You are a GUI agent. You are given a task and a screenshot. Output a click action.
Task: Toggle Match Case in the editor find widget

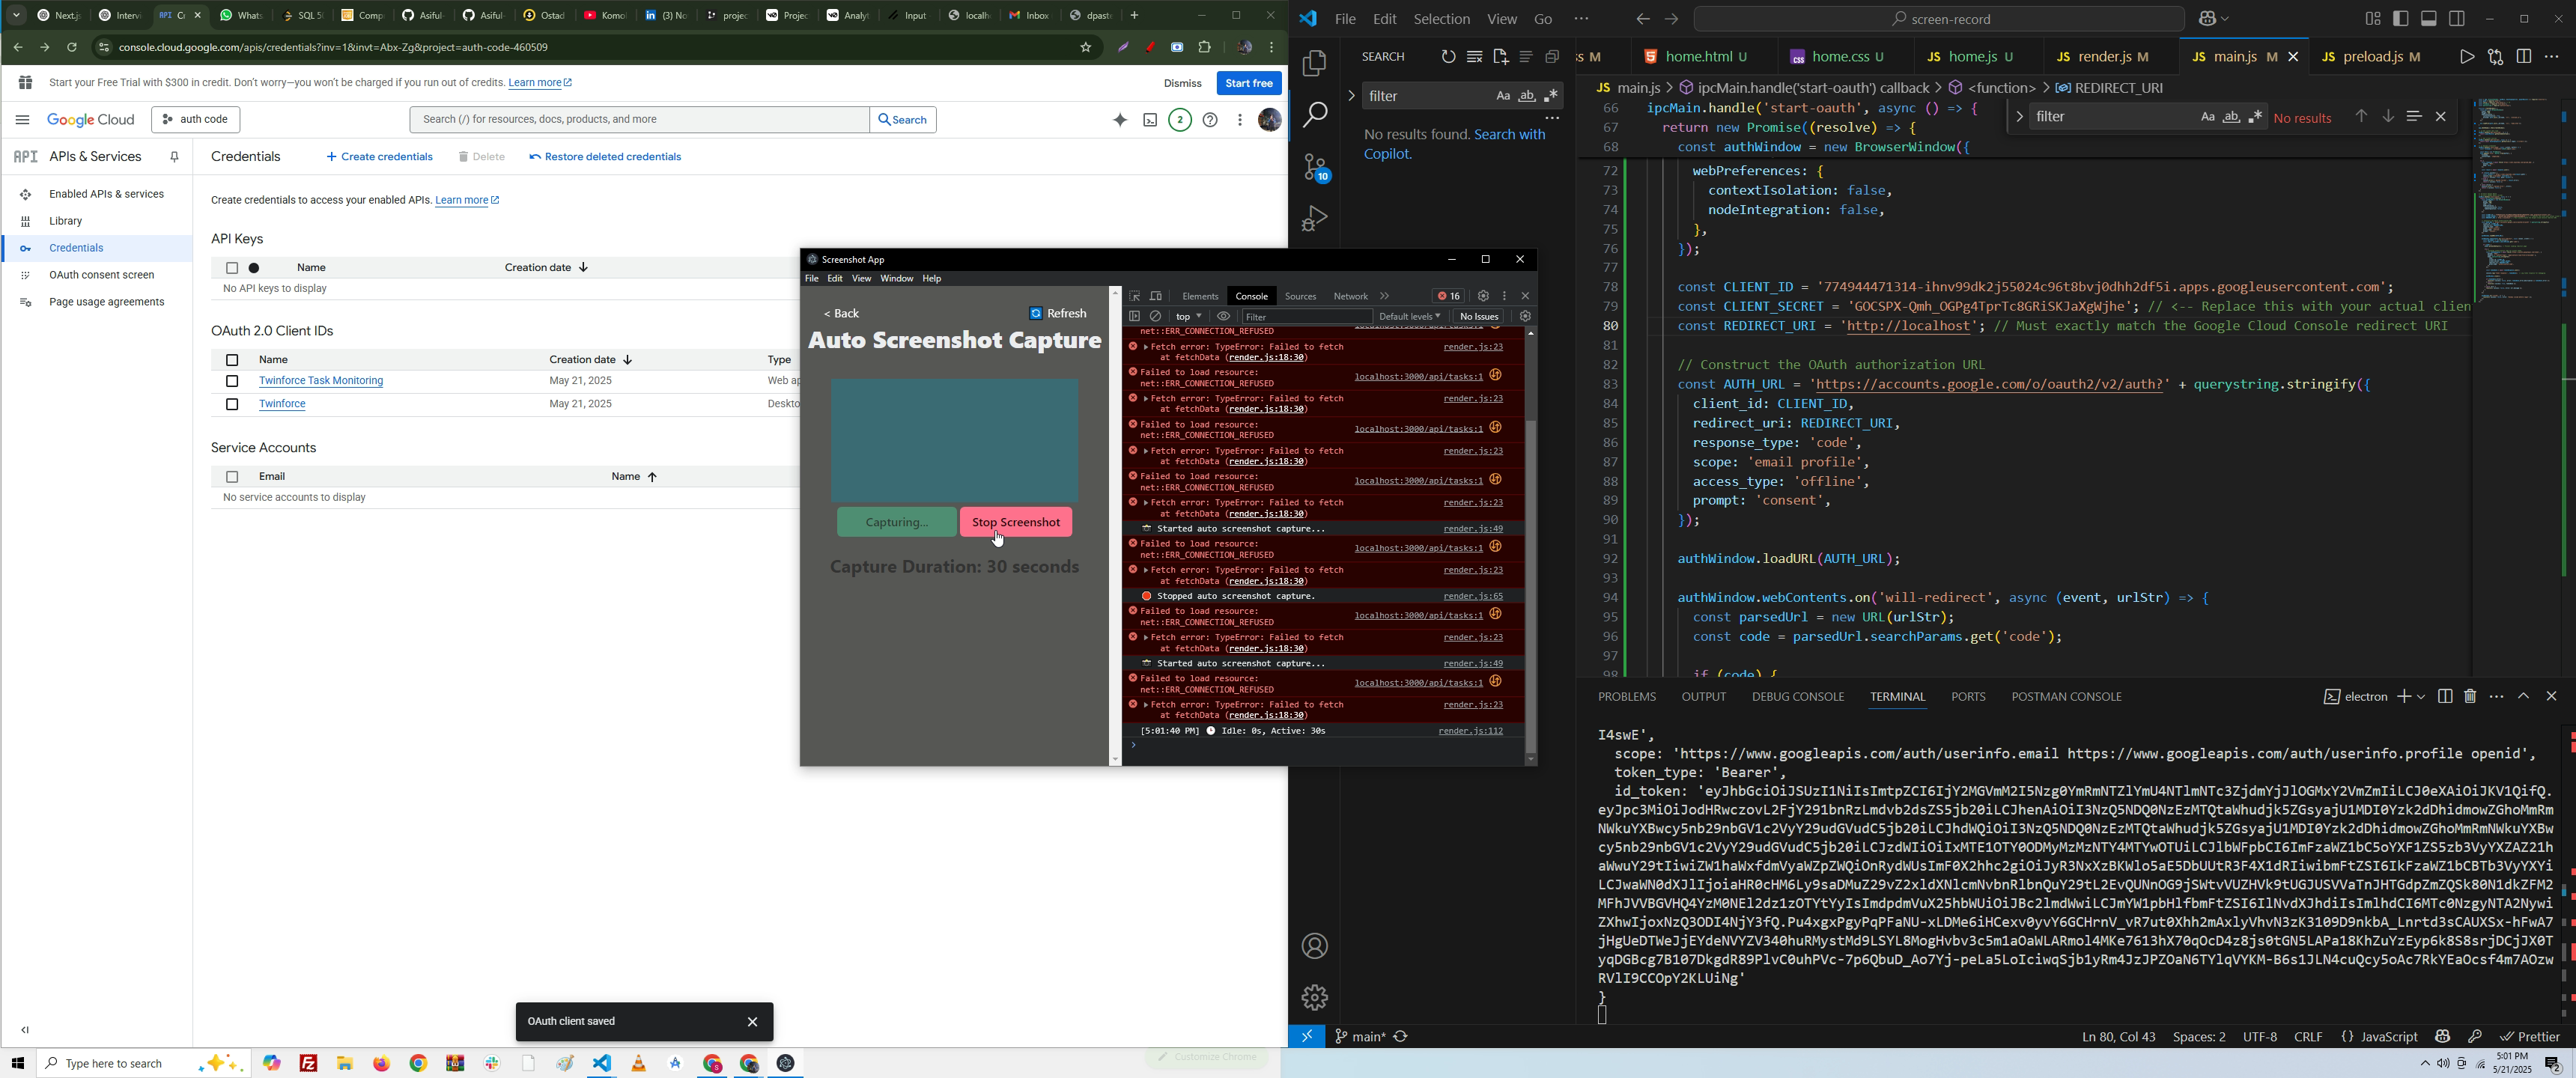(x=2207, y=118)
